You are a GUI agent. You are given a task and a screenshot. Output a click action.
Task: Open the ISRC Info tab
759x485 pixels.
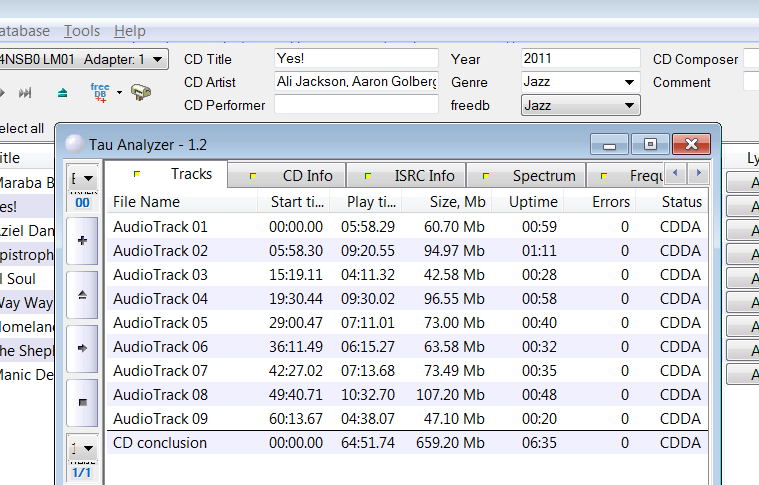pos(407,175)
